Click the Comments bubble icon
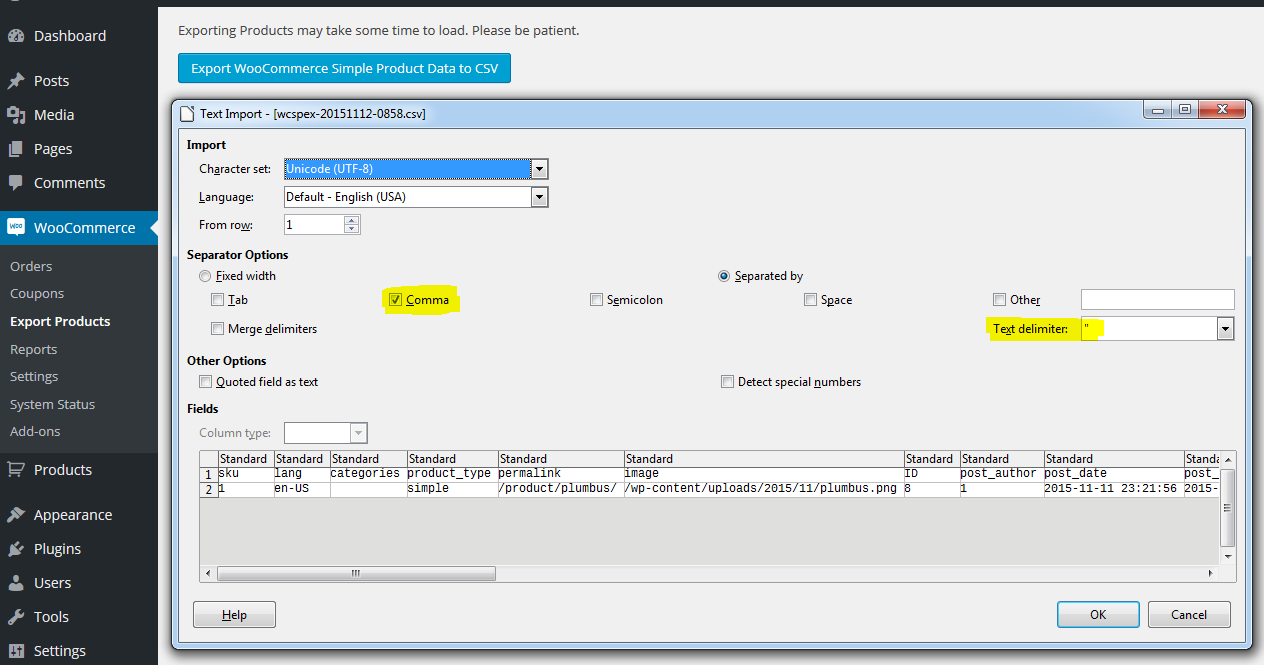The image size is (1264, 665). coord(16,183)
